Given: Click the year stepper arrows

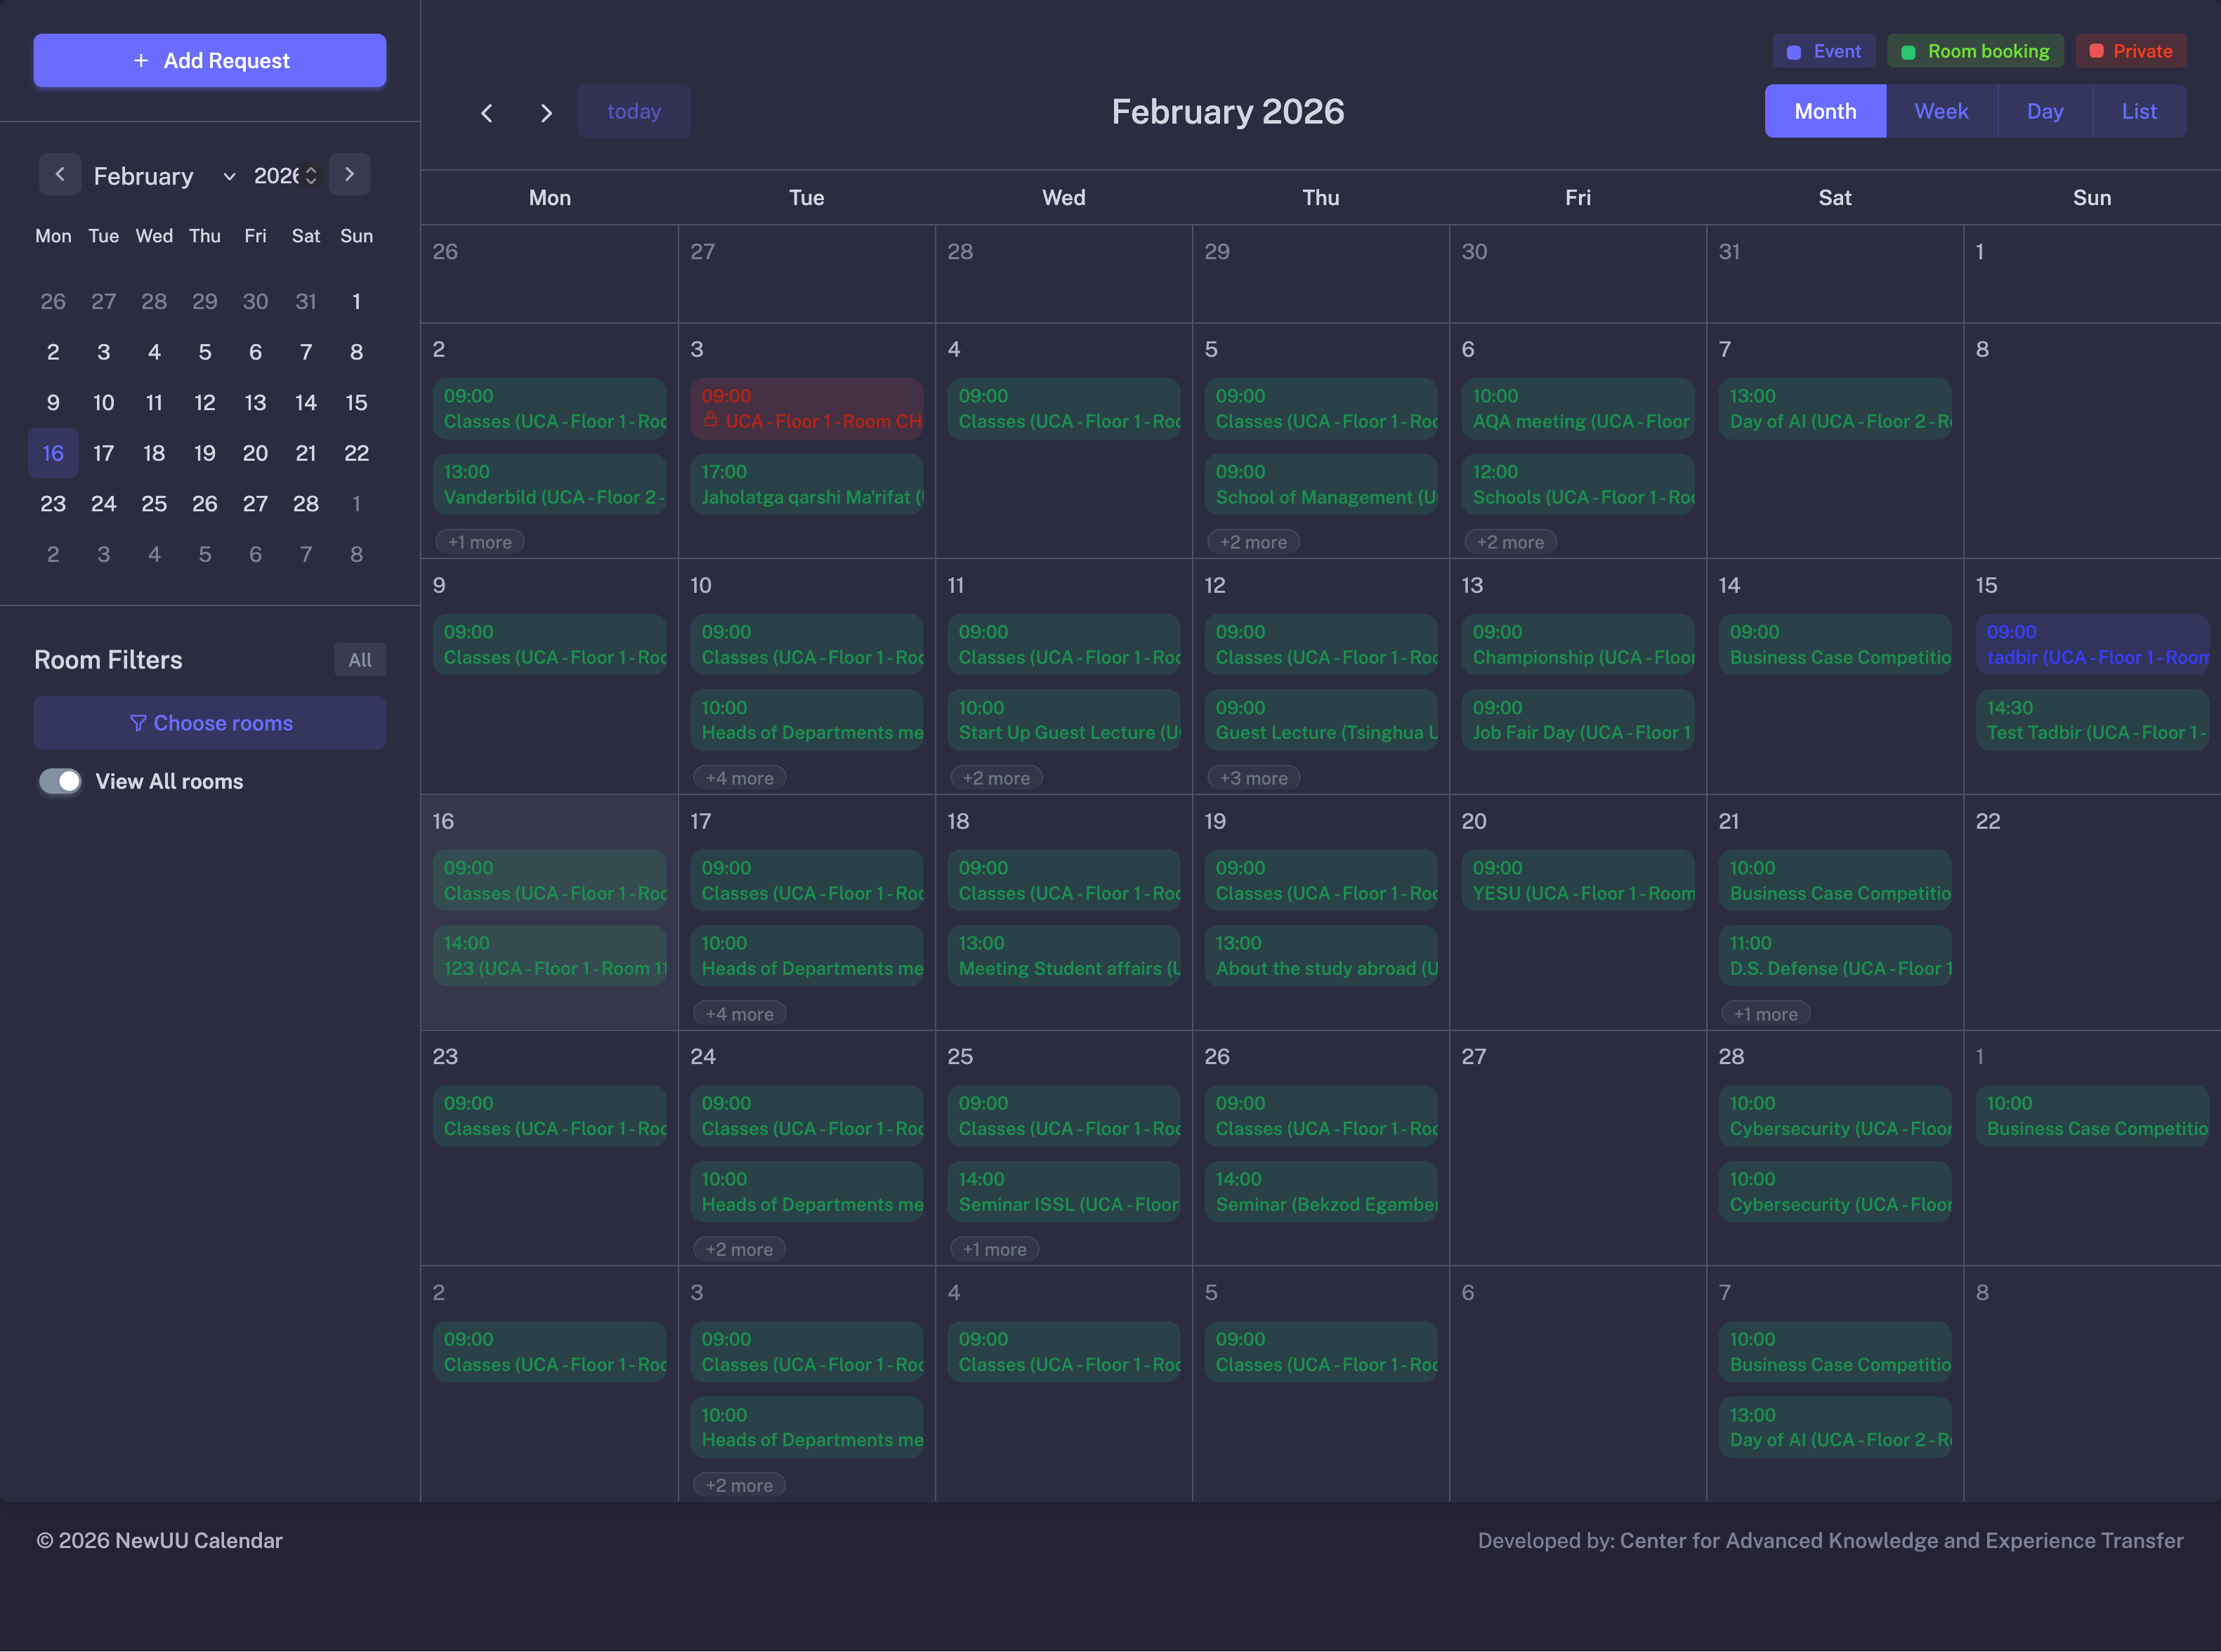Looking at the screenshot, I should (311, 176).
